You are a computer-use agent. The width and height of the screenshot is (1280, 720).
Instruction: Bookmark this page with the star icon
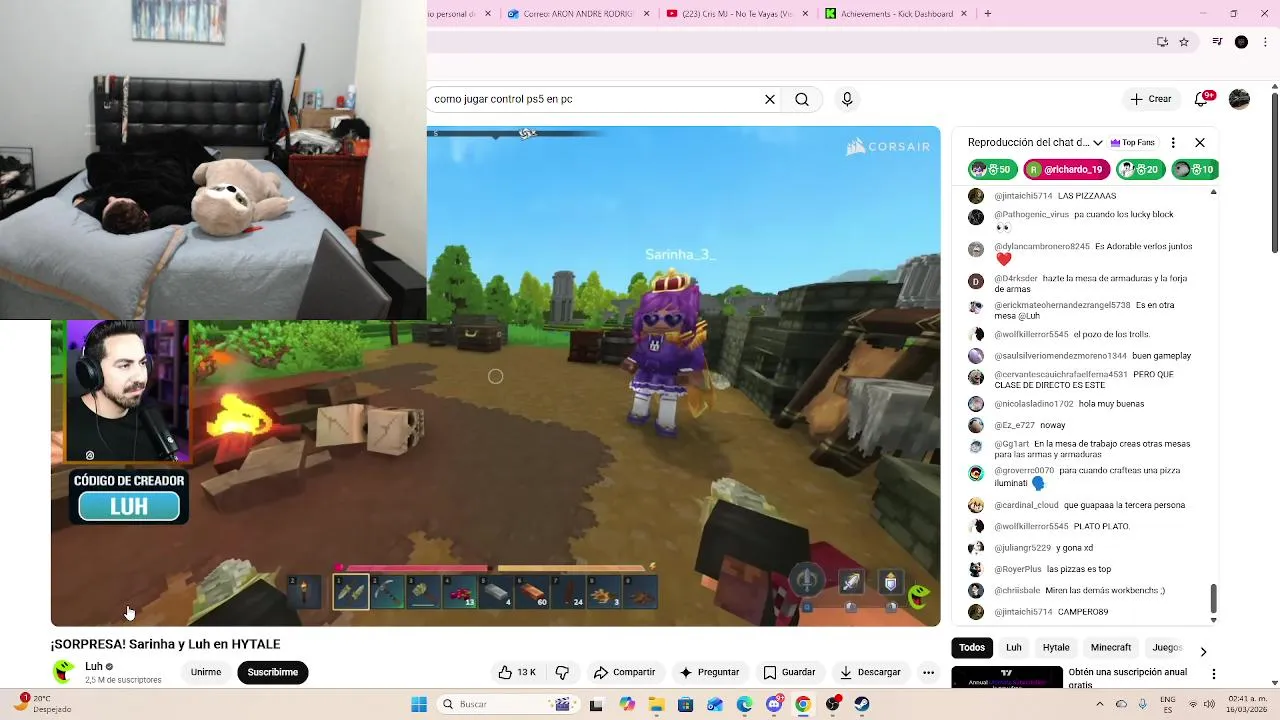[1184, 42]
